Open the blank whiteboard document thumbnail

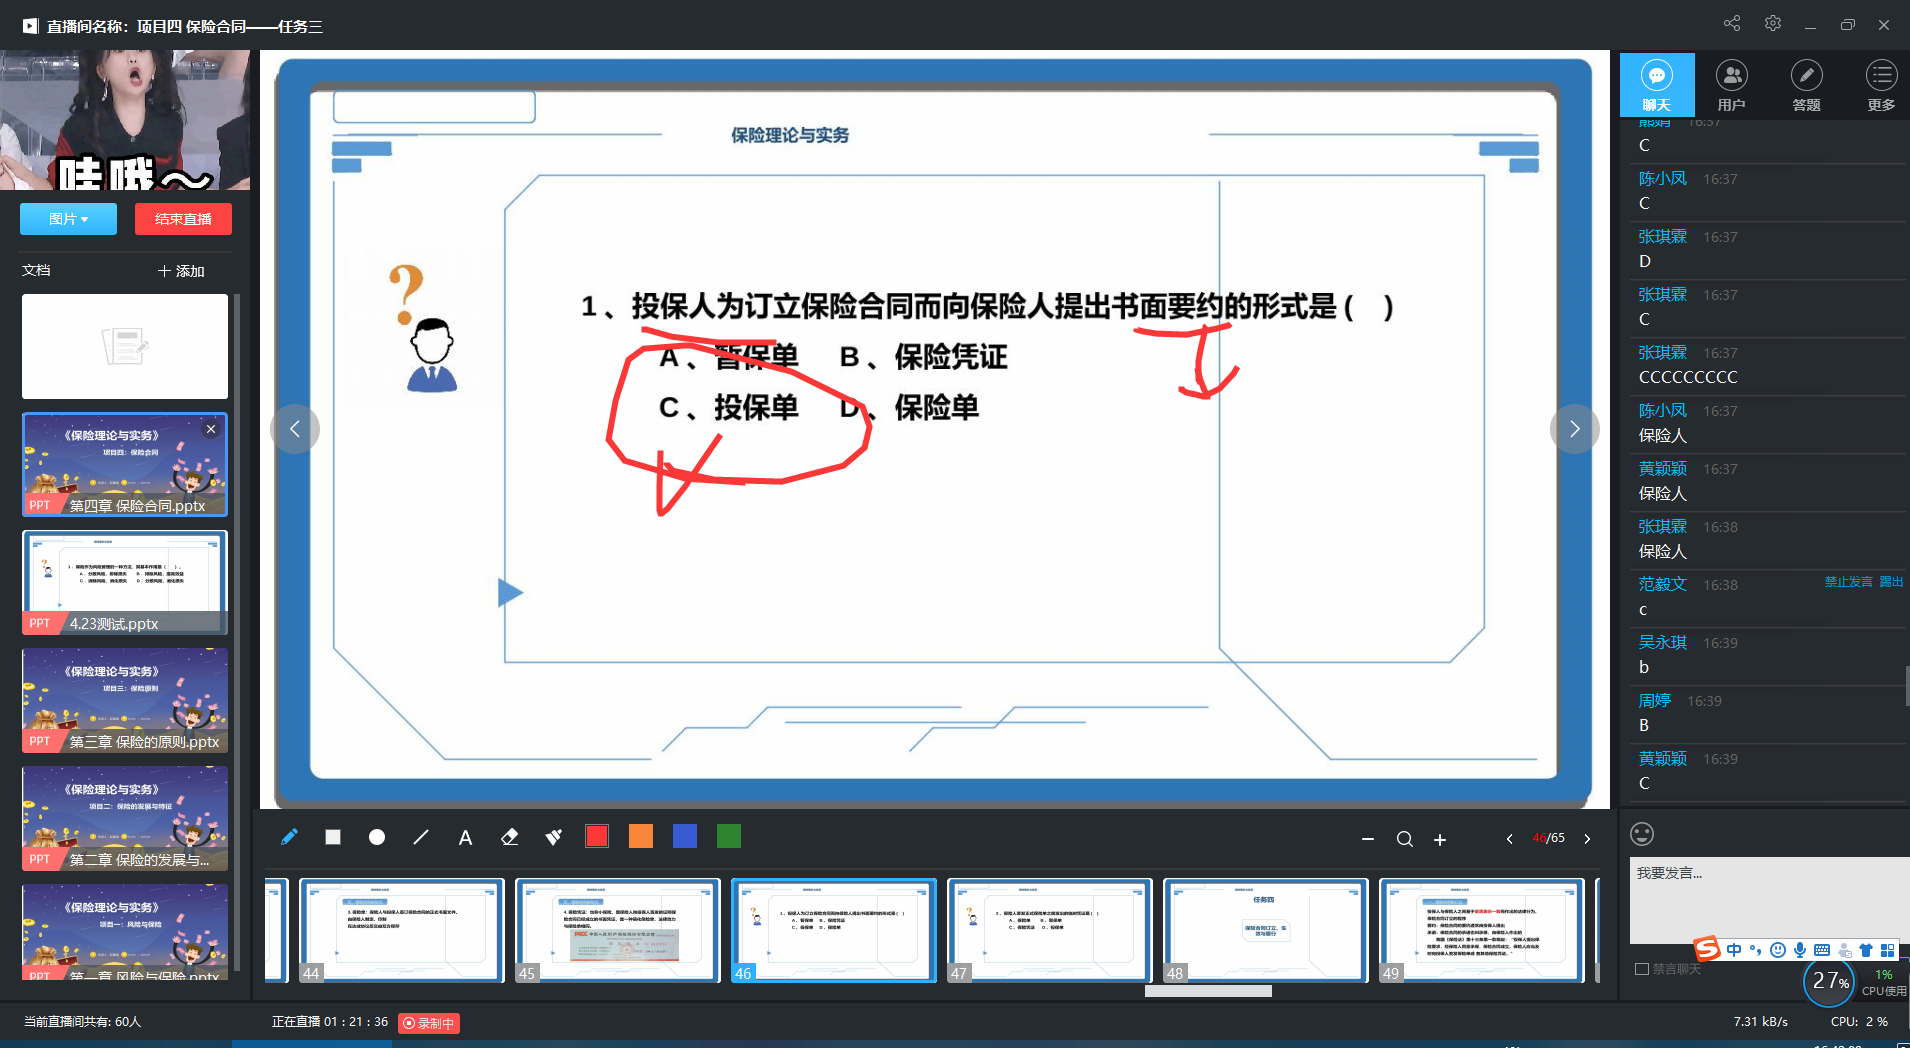point(125,346)
